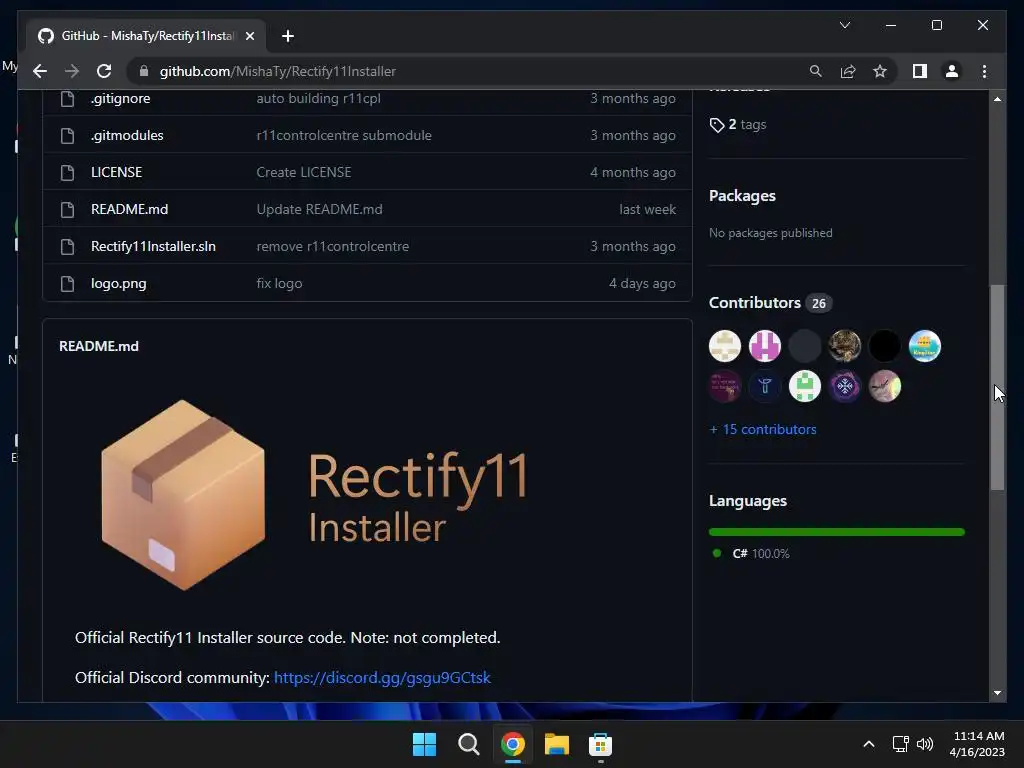Open Windows taskbar Search

[468, 744]
